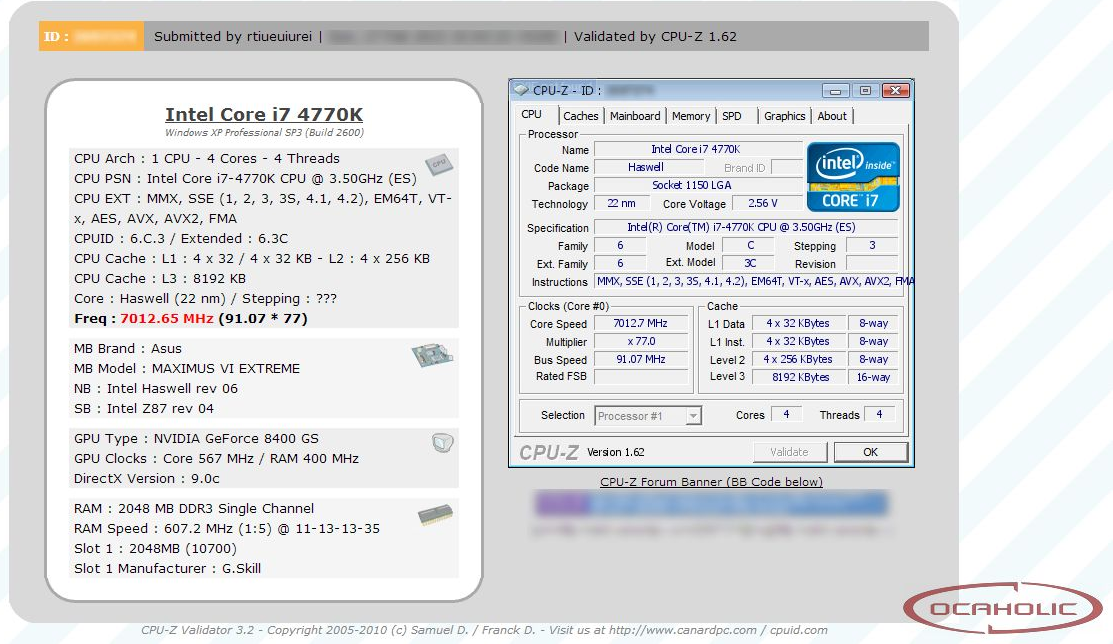Click 'GPU Type : NVIDIA GeForce 8400 GS' line
Viewport: 1113px width, 644px height.
tap(197, 439)
